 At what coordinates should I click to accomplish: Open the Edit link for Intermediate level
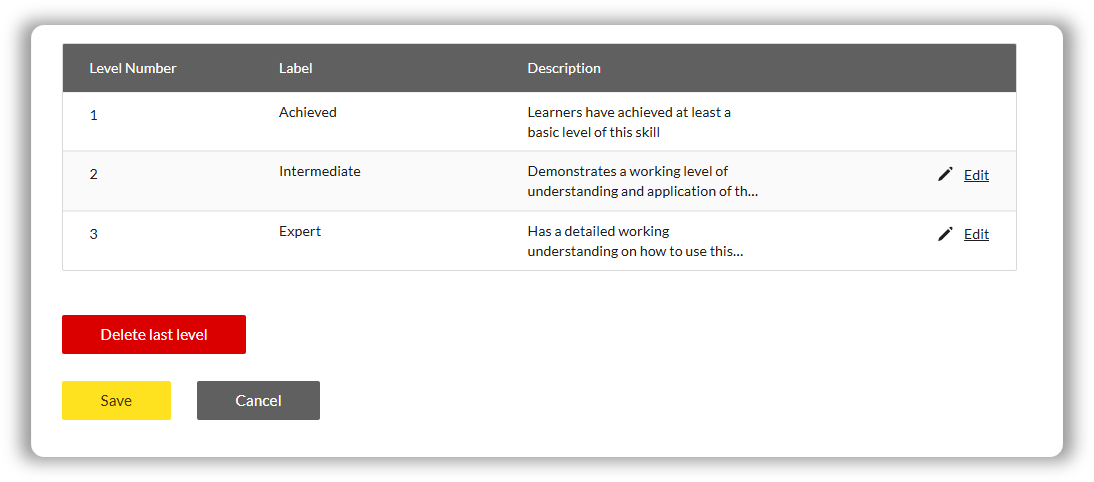976,175
